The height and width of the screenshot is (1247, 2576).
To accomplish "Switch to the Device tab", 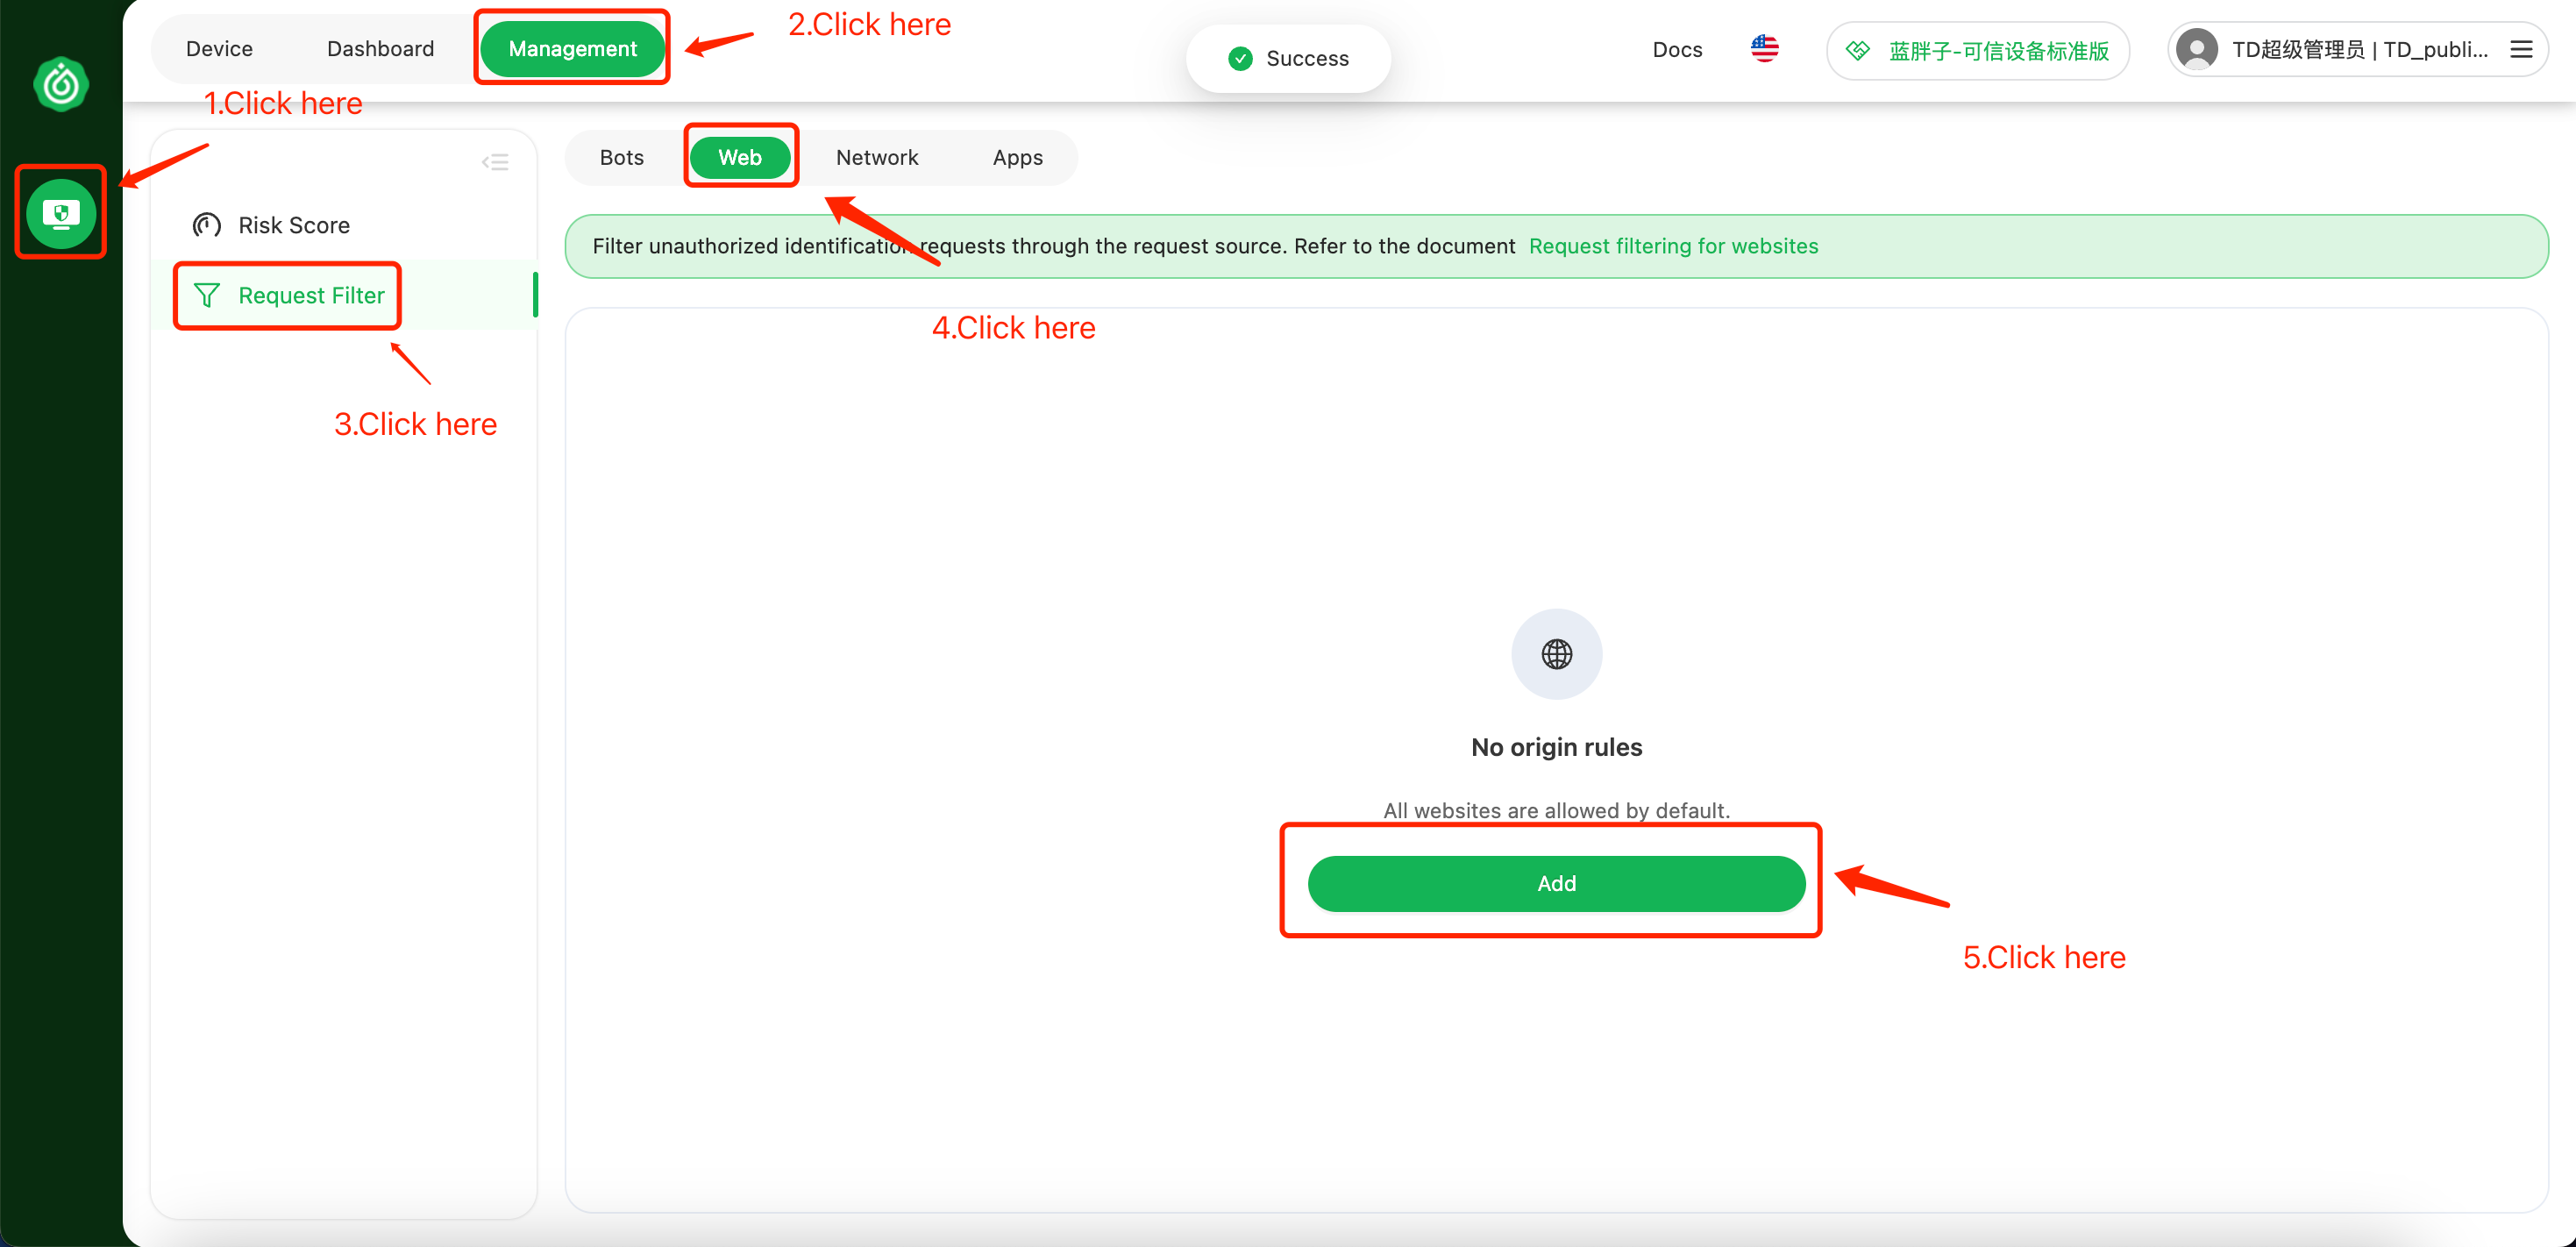I will [x=219, y=49].
